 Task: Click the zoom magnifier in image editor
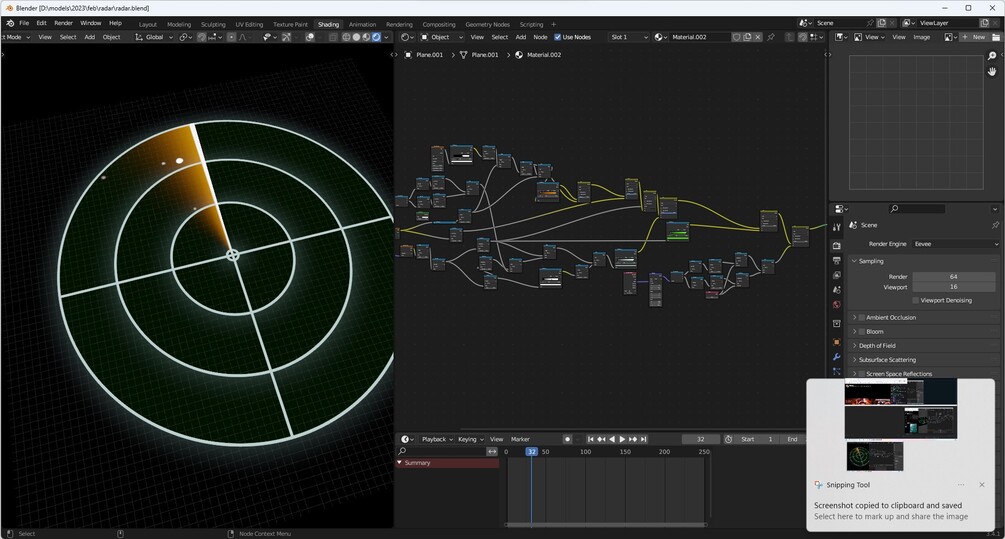(x=992, y=56)
